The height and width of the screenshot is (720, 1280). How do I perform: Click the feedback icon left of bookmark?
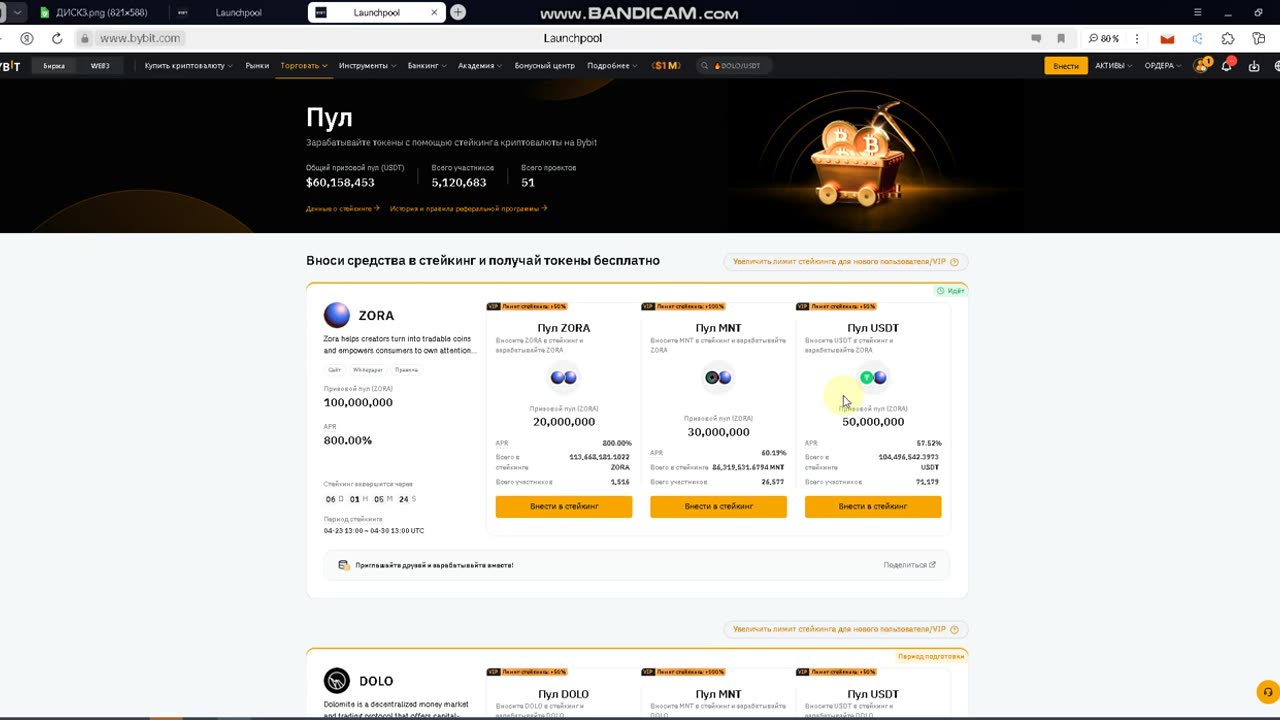pos(1036,38)
